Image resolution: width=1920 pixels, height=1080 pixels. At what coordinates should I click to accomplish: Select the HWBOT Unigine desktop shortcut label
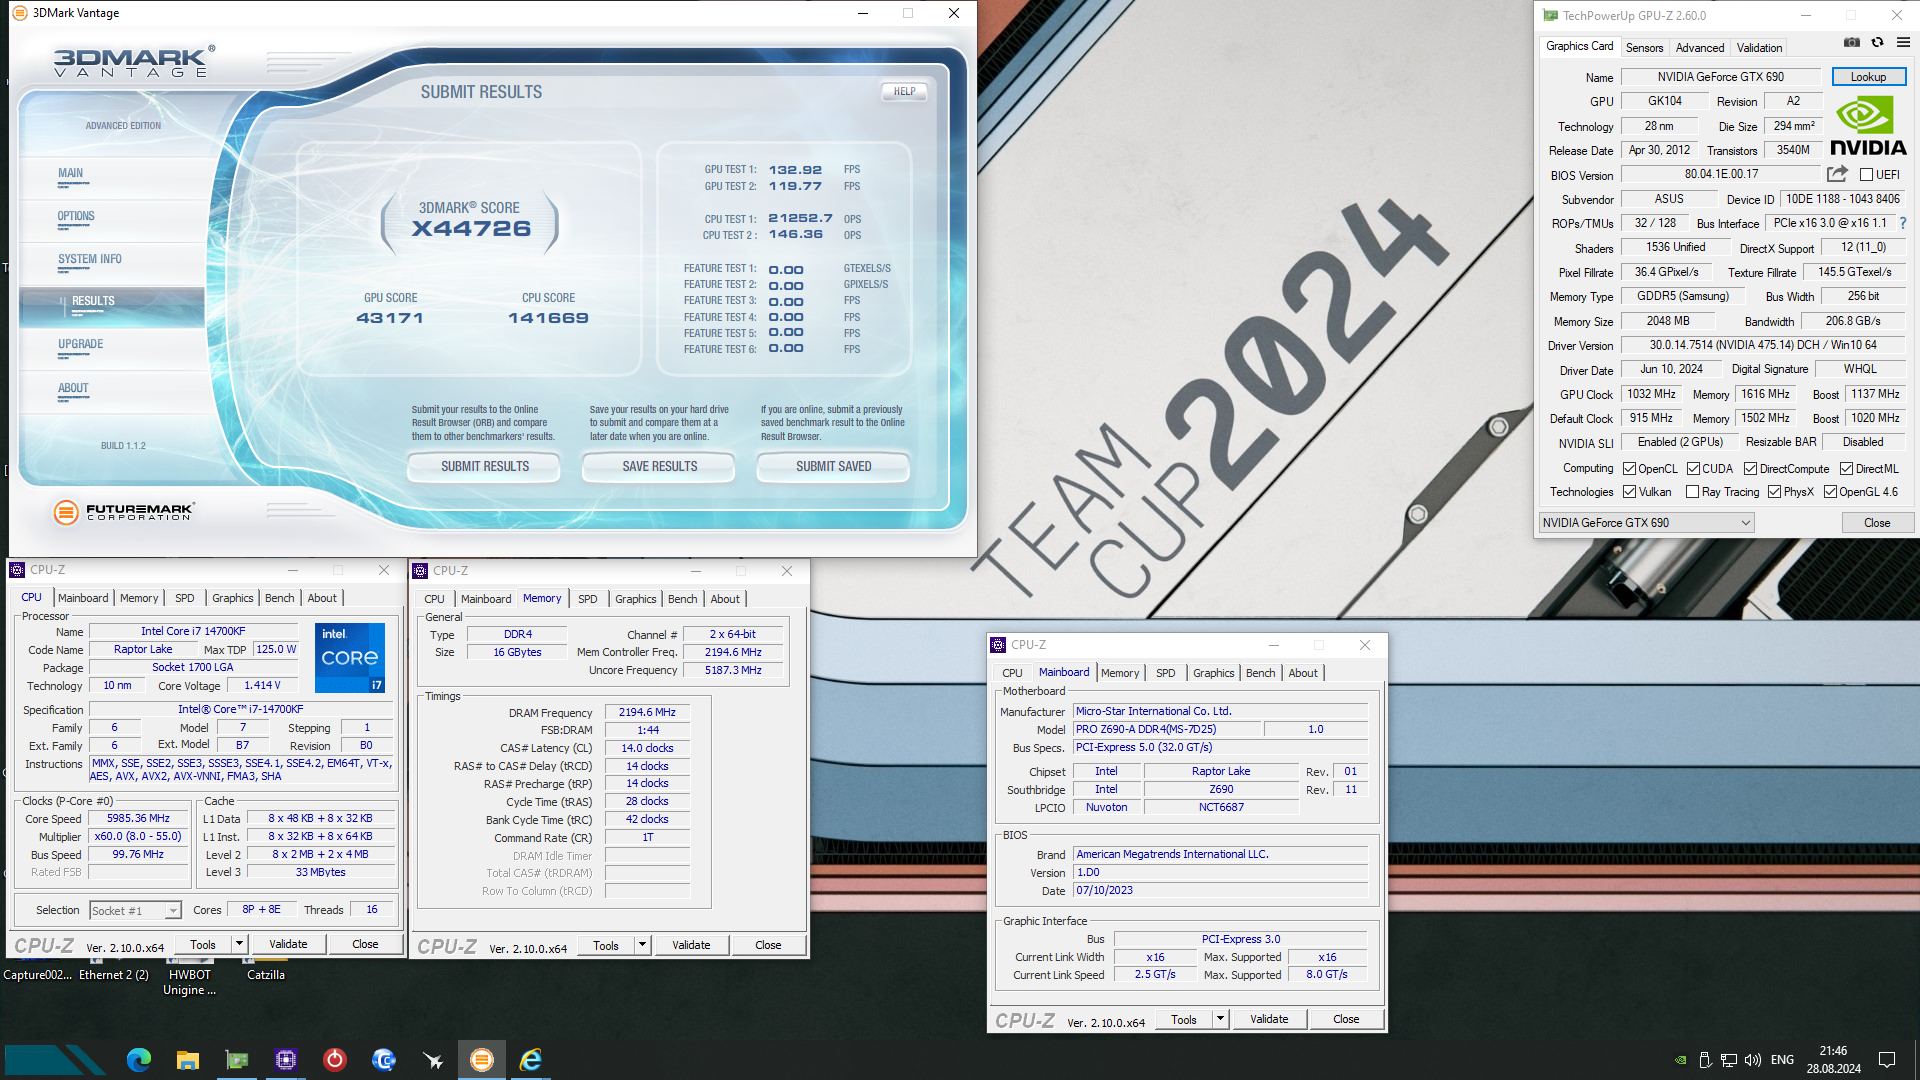[190, 982]
